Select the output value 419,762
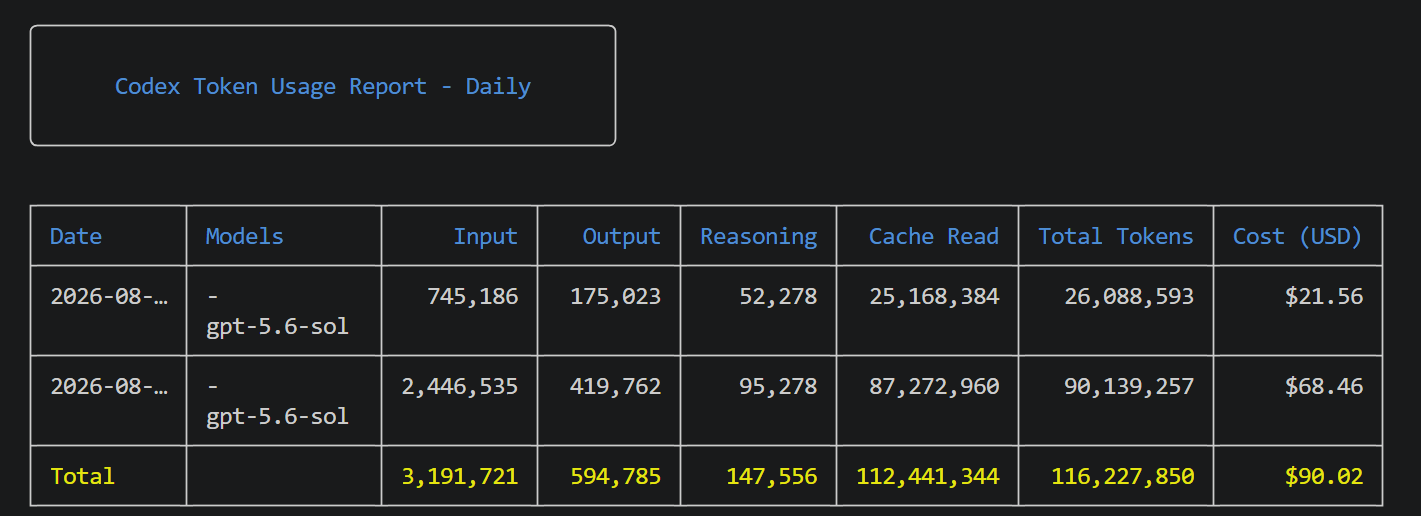This screenshot has height=516, width=1421. tap(615, 386)
